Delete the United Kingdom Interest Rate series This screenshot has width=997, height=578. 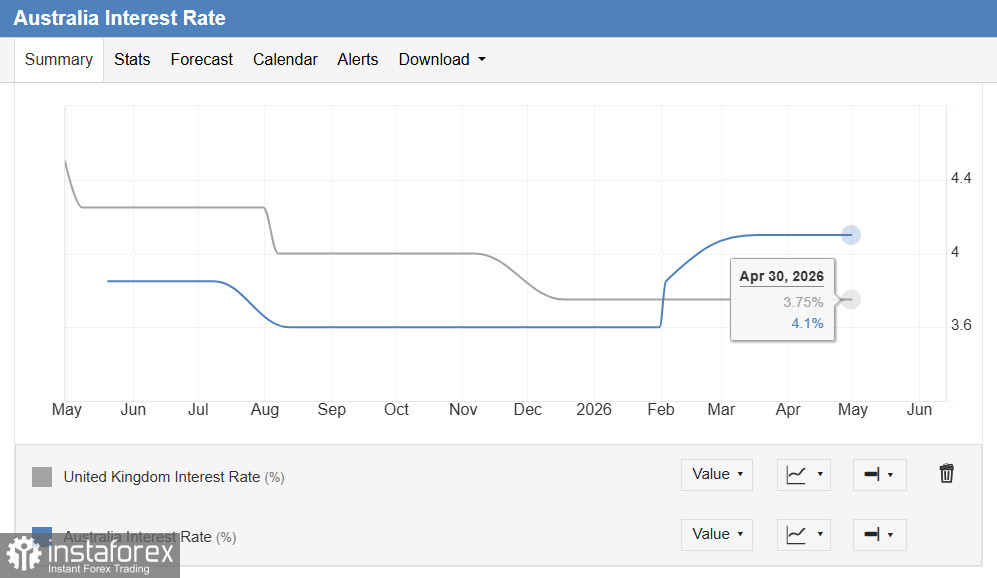click(x=946, y=474)
